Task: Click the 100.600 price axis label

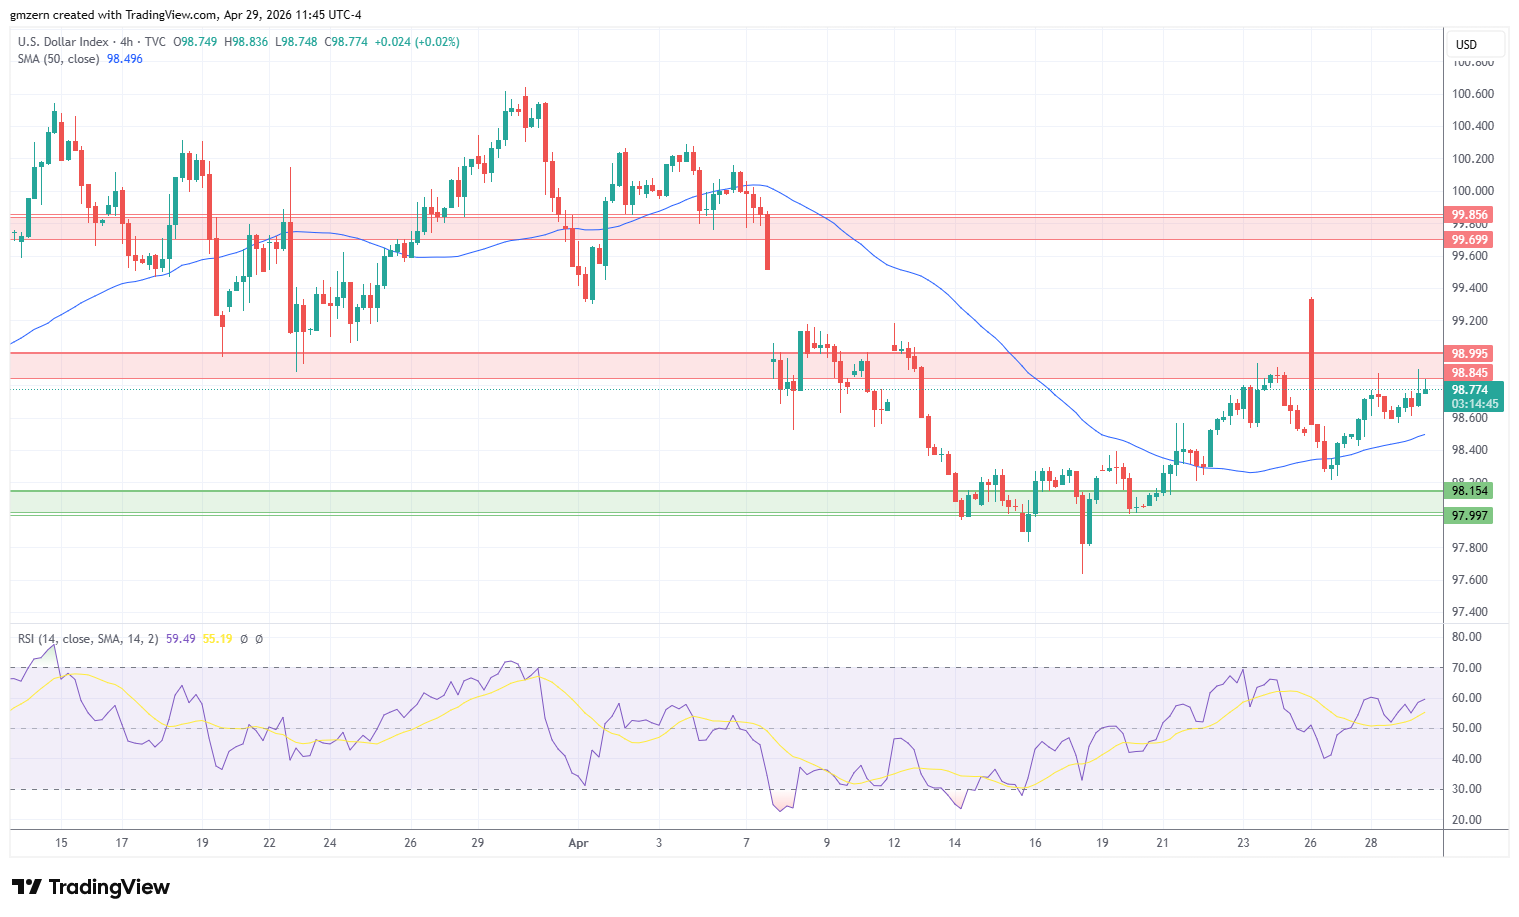Action: pos(1473,94)
